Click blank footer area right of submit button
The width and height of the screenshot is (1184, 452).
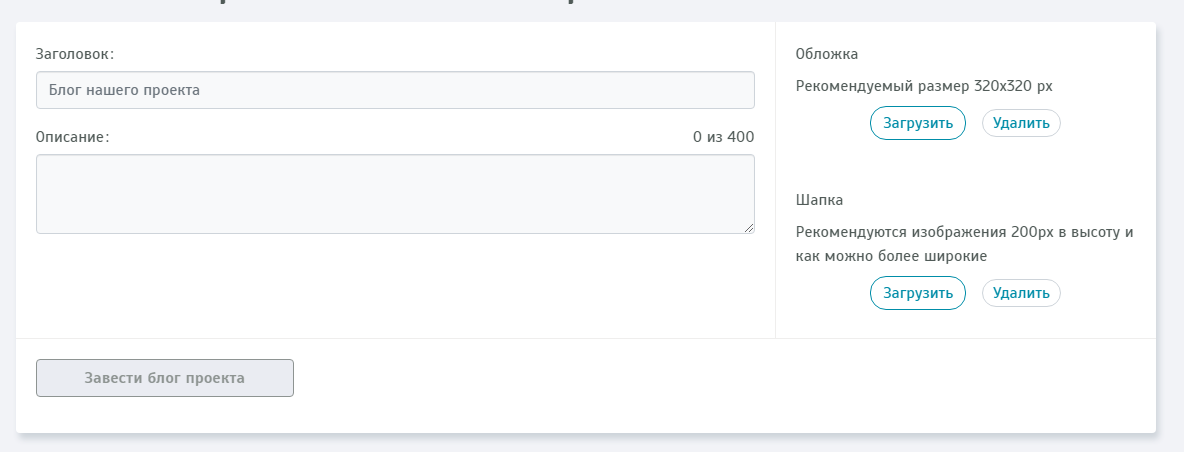(x=700, y=385)
